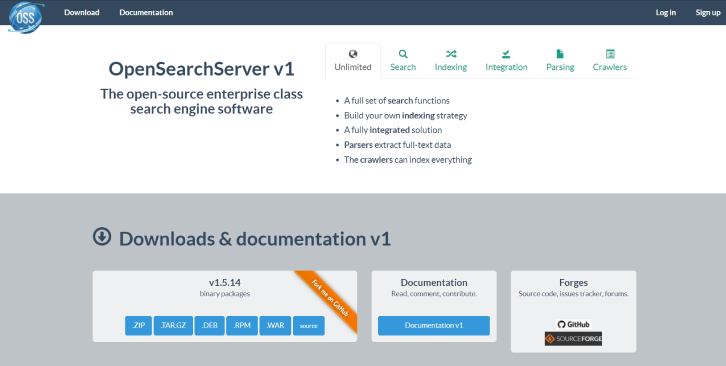
Task: Click the 'binary packages' caption
Action: click(x=225, y=294)
